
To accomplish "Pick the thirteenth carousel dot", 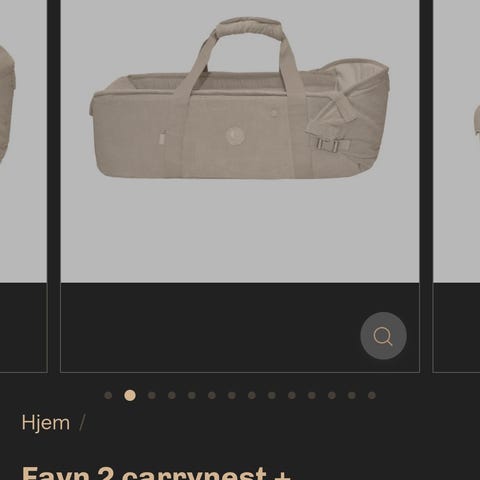I will pyautogui.click(x=352, y=395).
